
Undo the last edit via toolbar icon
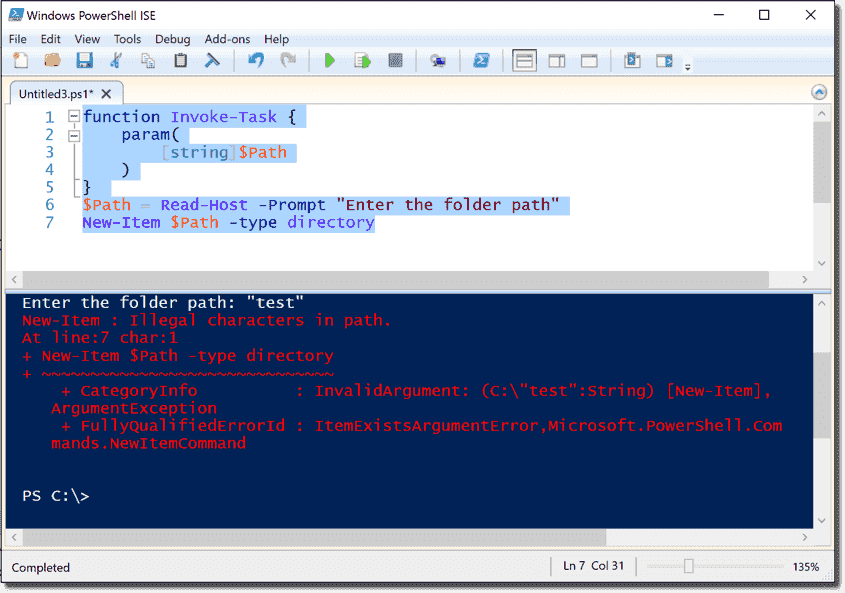tap(258, 60)
